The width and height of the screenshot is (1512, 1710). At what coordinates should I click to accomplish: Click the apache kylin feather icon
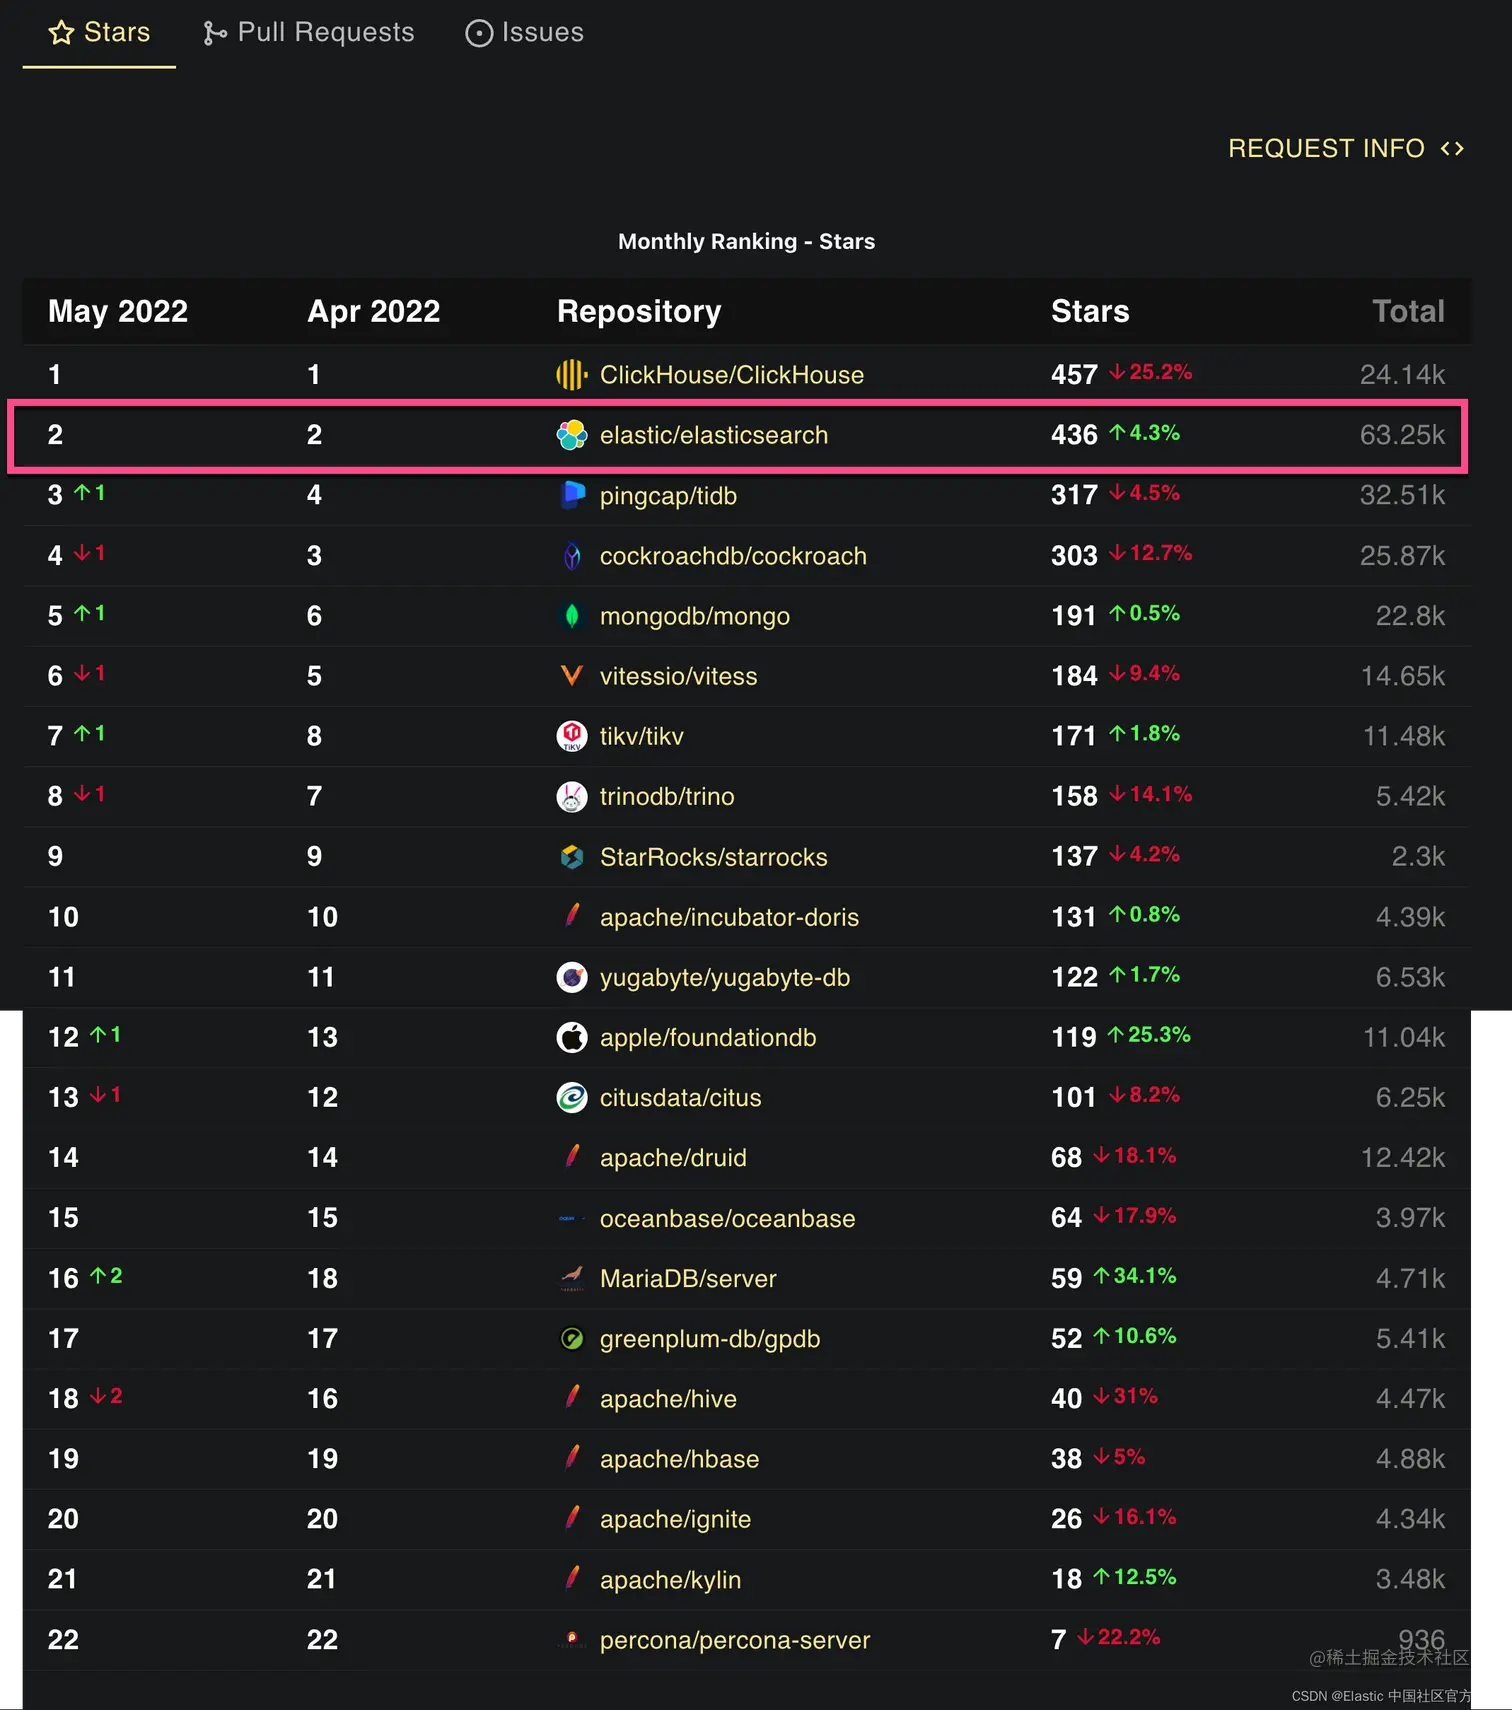(572, 1579)
